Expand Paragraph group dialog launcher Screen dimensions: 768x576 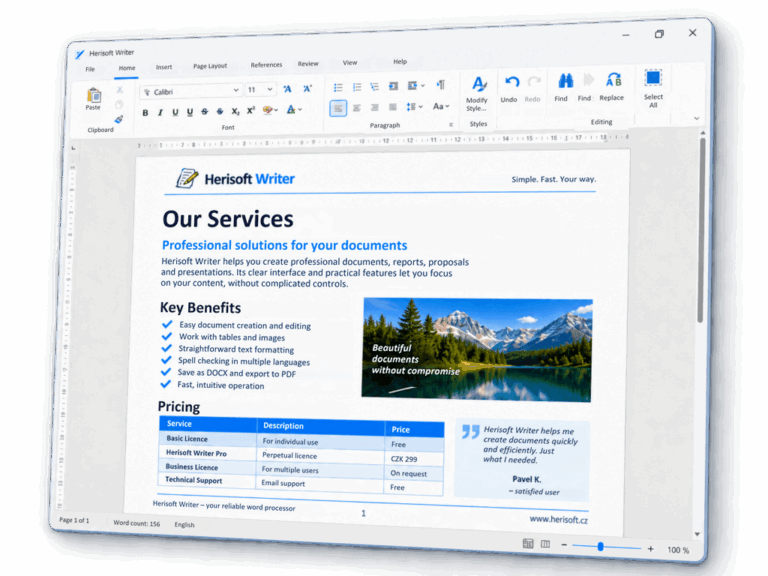click(x=451, y=125)
